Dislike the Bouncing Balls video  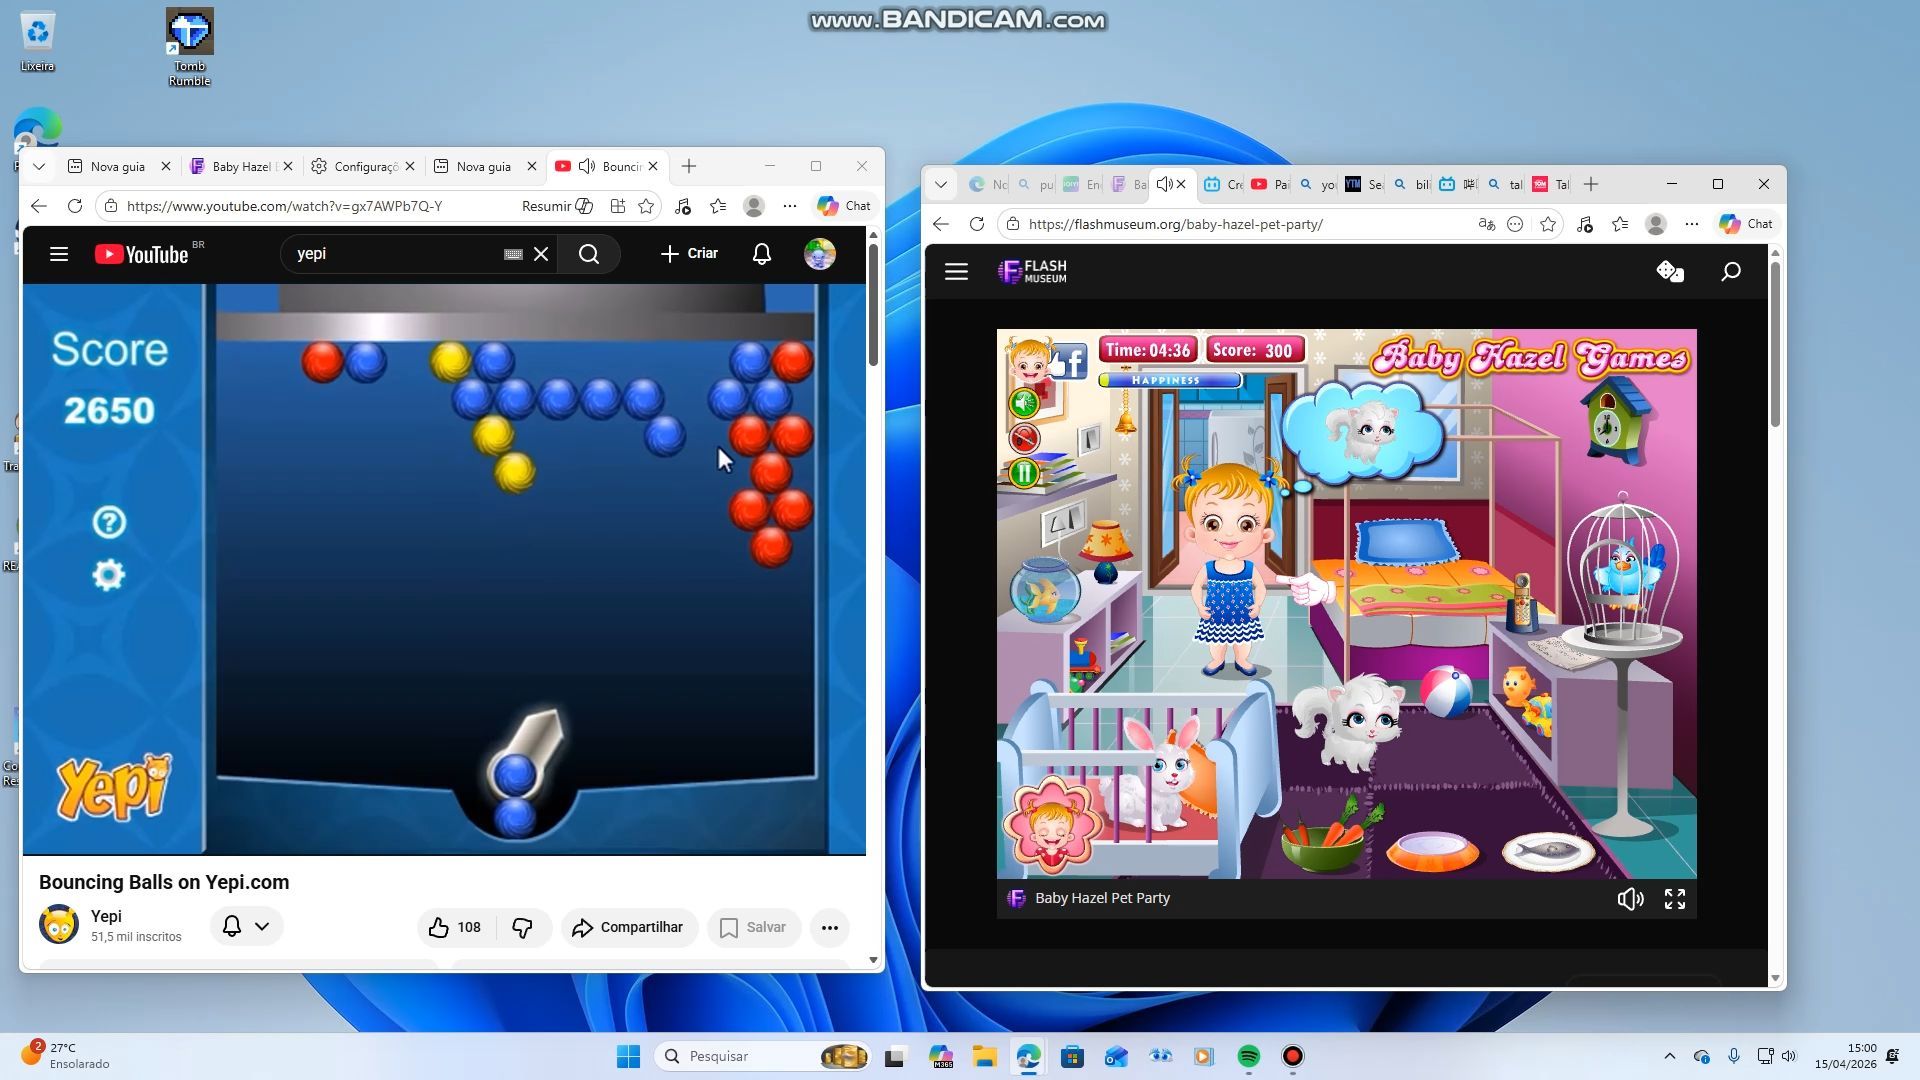pos(522,928)
